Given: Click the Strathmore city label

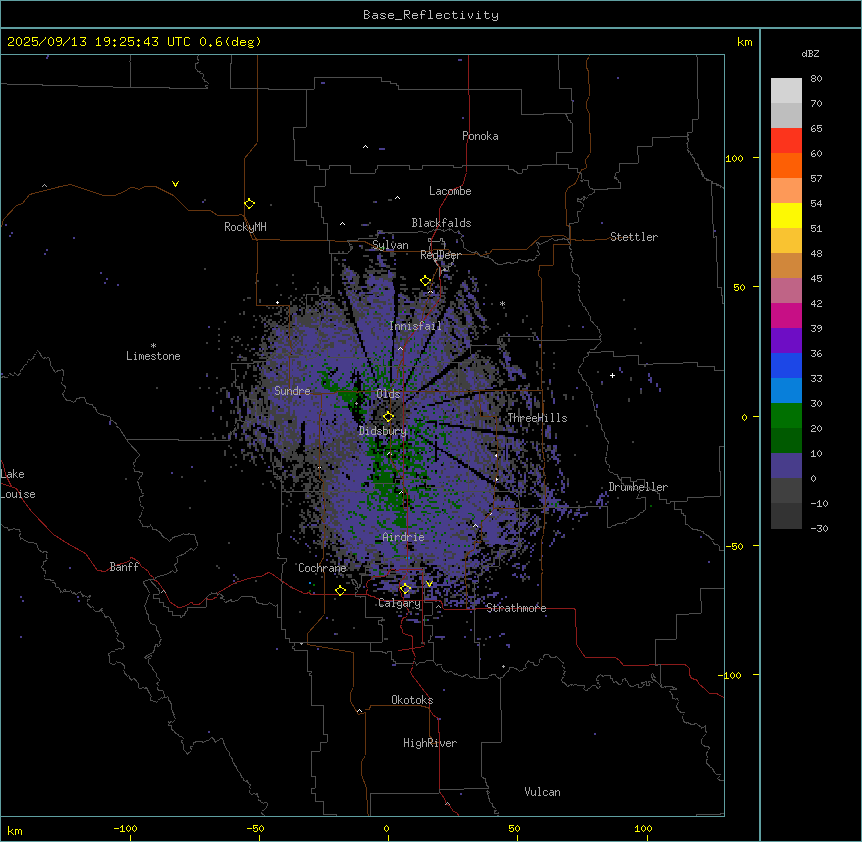Looking at the screenshot, I should [x=516, y=608].
